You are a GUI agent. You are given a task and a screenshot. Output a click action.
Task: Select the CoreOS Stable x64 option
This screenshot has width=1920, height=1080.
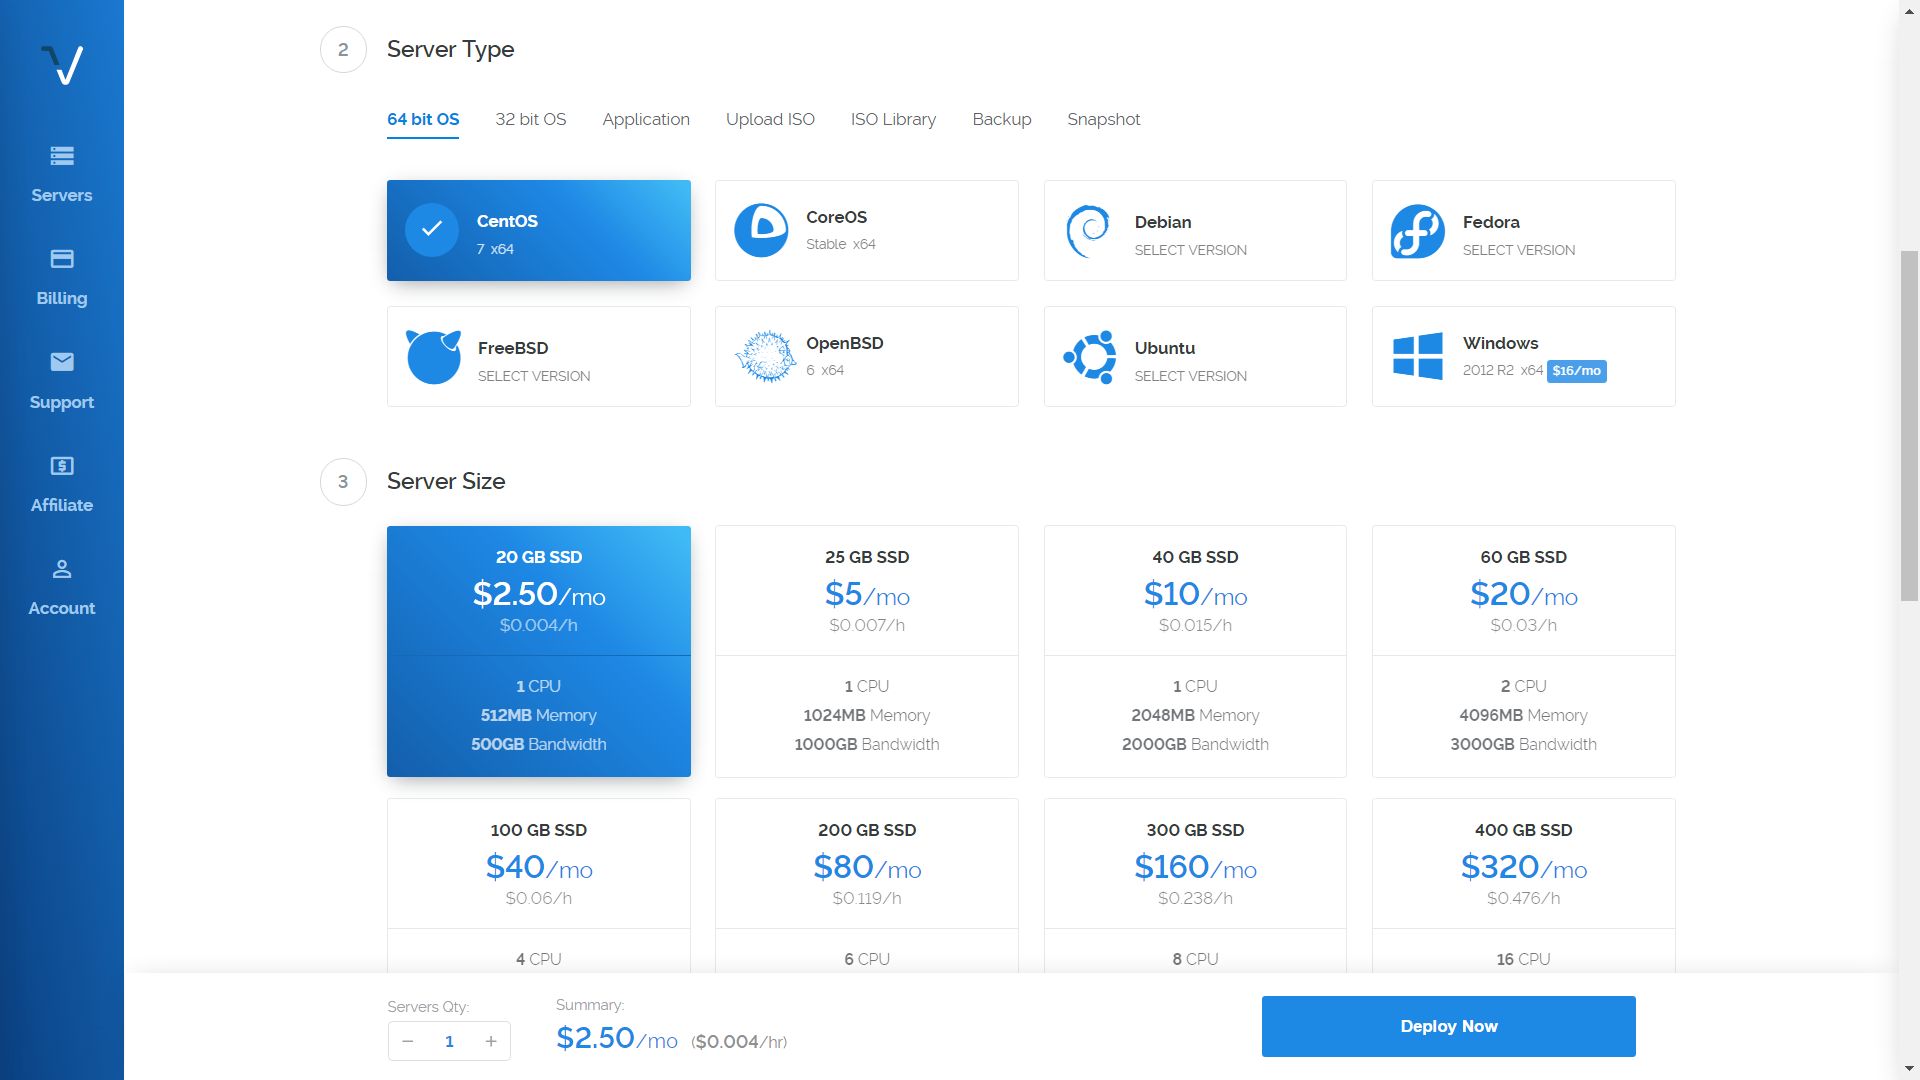tap(867, 230)
